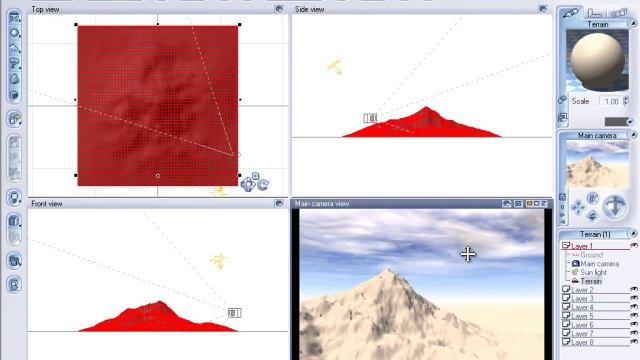The image size is (640, 360).
Task: Click the camera rotate control
Action: [593, 198]
